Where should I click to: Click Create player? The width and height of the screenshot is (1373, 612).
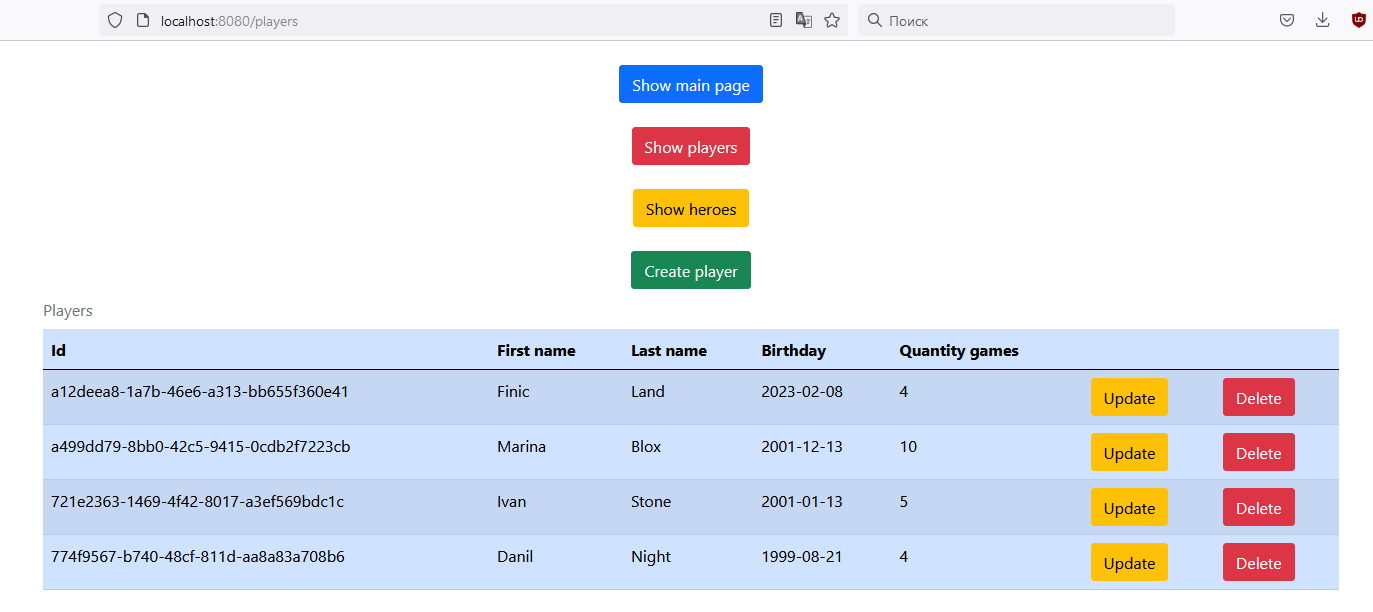(690, 270)
